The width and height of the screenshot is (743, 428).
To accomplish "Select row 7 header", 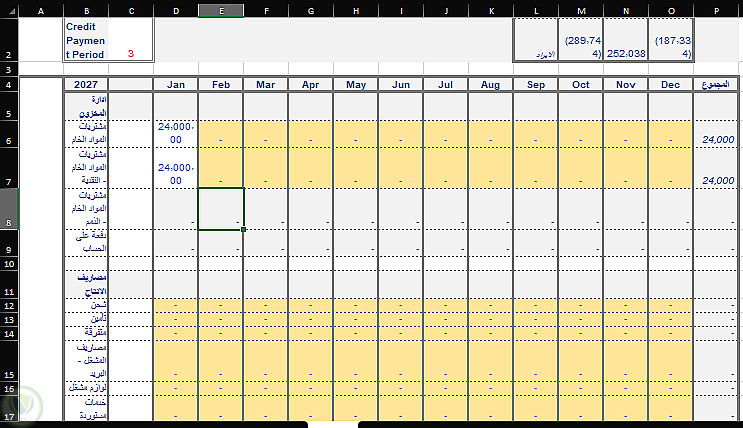I will click(x=9, y=168).
